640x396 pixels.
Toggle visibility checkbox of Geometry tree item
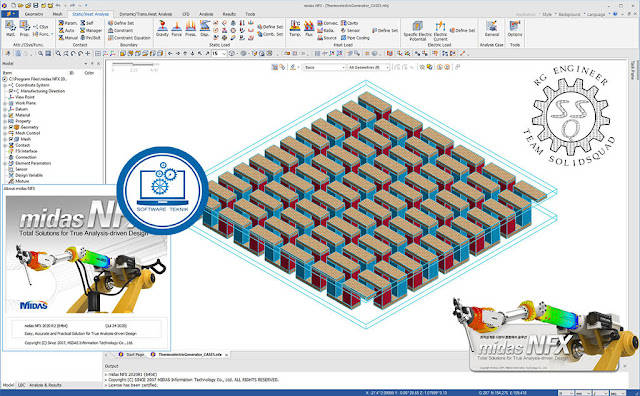click(x=11, y=127)
